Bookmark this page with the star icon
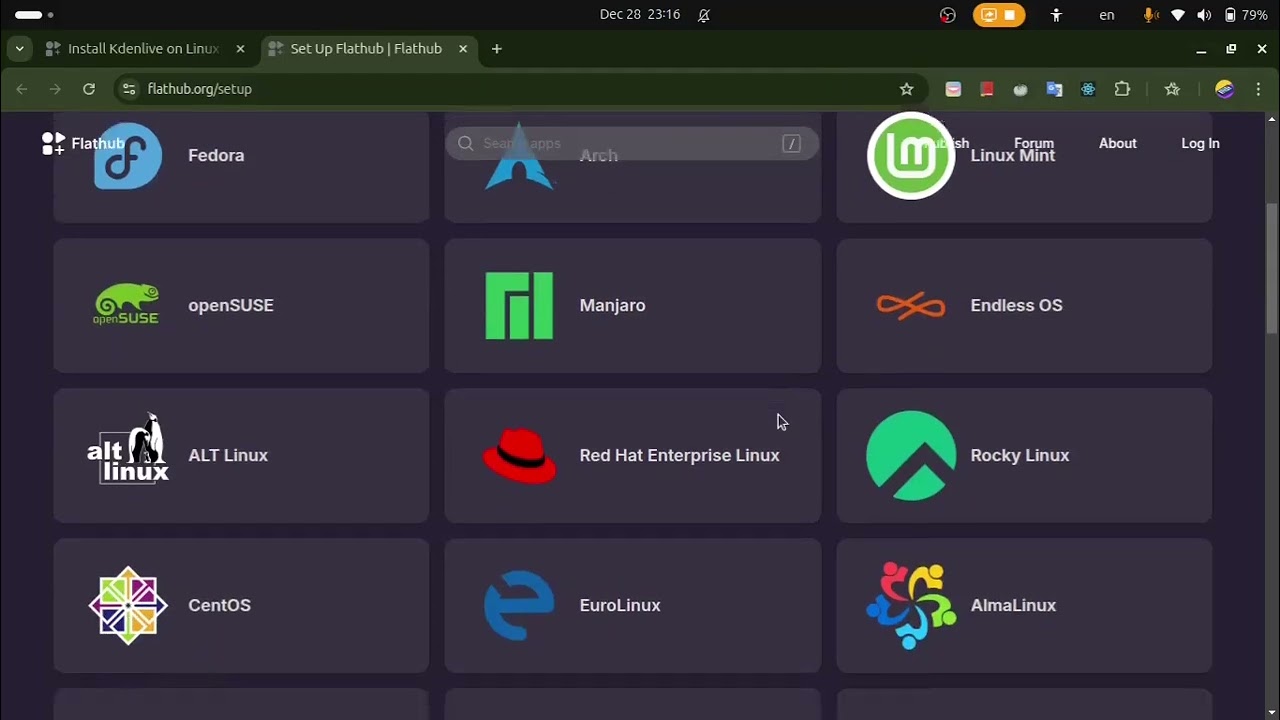1280x720 pixels. click(906, 89)
